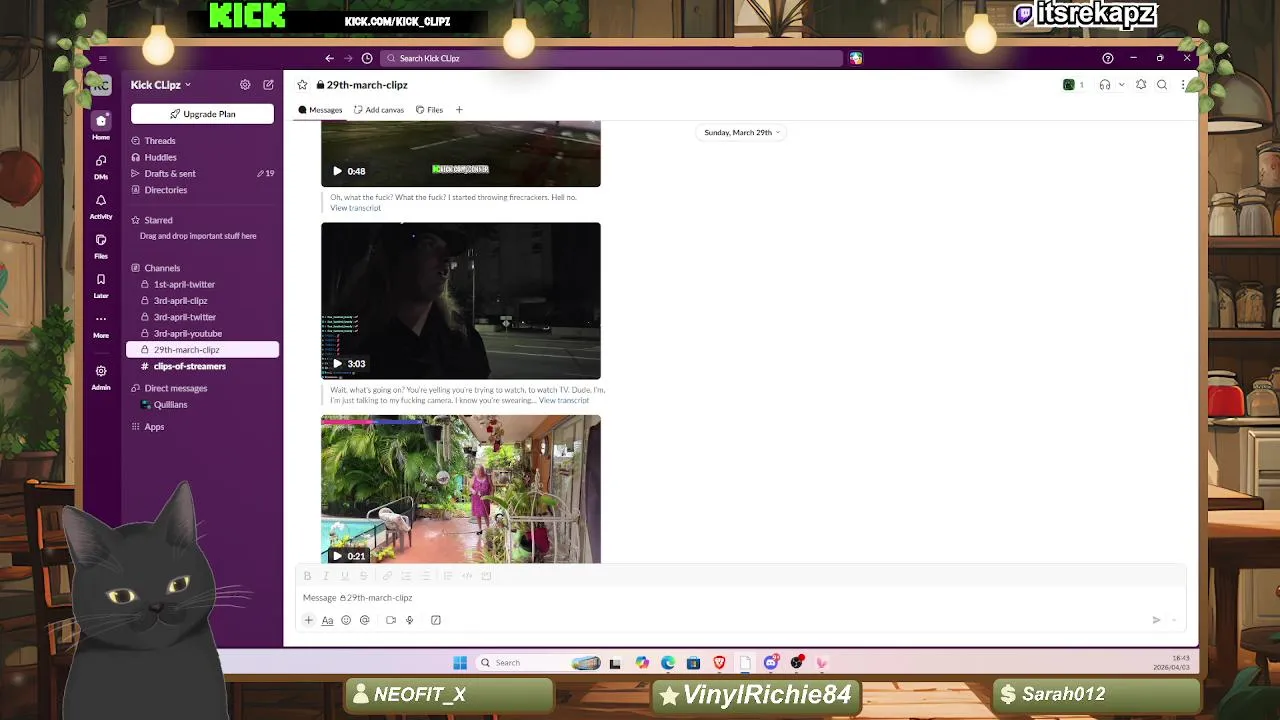Screen dimensions: 1280x720
Task: Switch to the Files tab
Action: coord(429,110)
